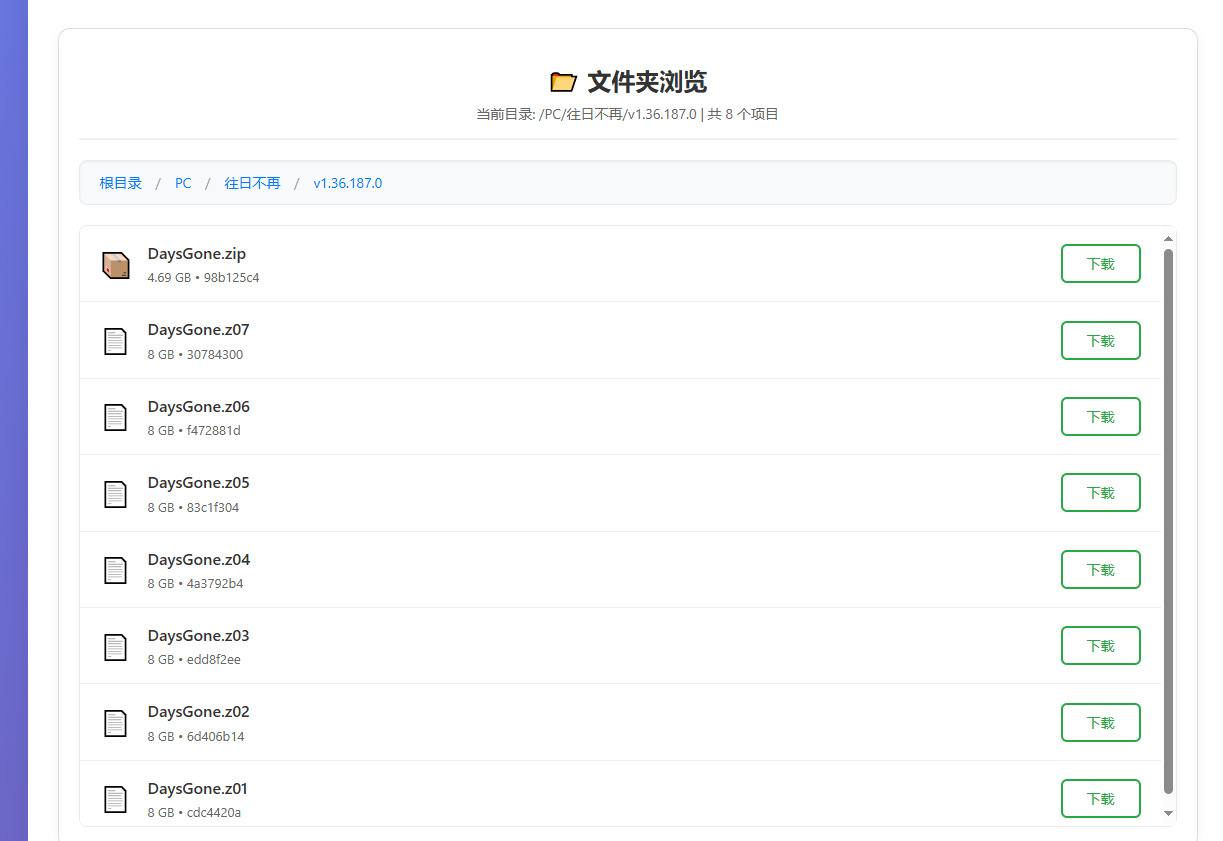This screenshot has width=1223, height=841.
Task: Select the DaysGone.z04 file name
Action: pyautogui.click(x=199, y=560)
